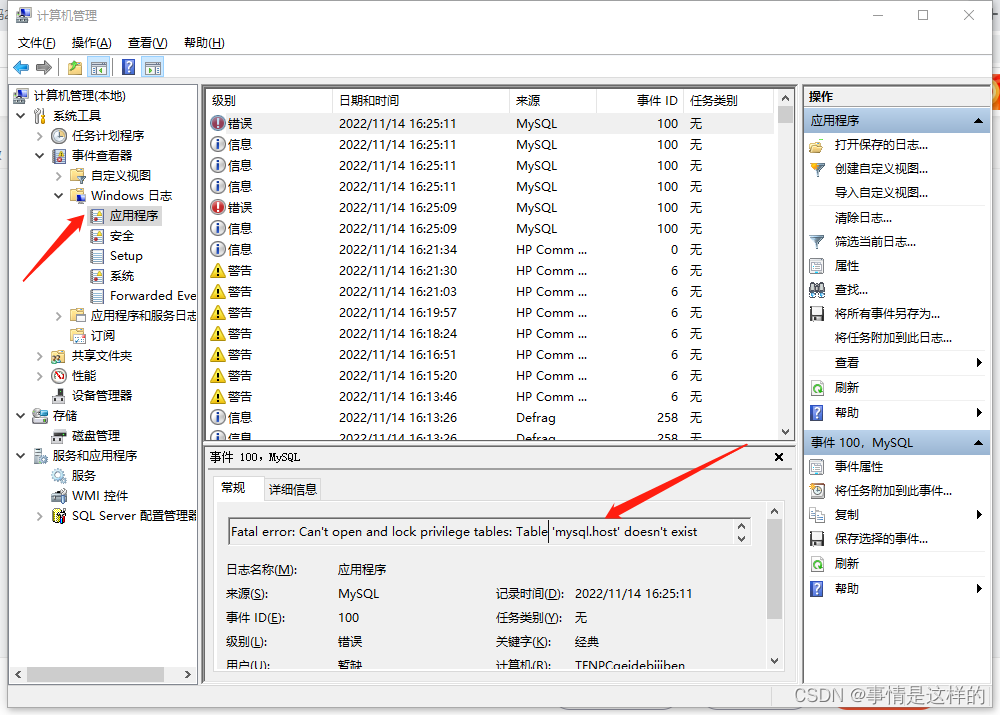Click into the Fatal error description text box

point(482,531)
